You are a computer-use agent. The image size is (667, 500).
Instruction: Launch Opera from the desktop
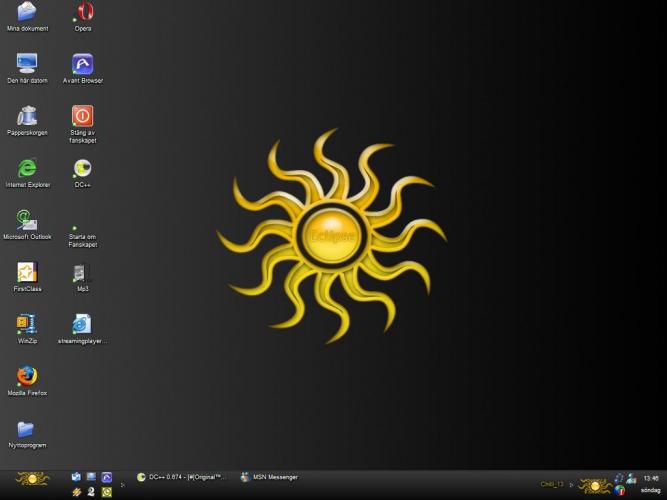(83, 12)
